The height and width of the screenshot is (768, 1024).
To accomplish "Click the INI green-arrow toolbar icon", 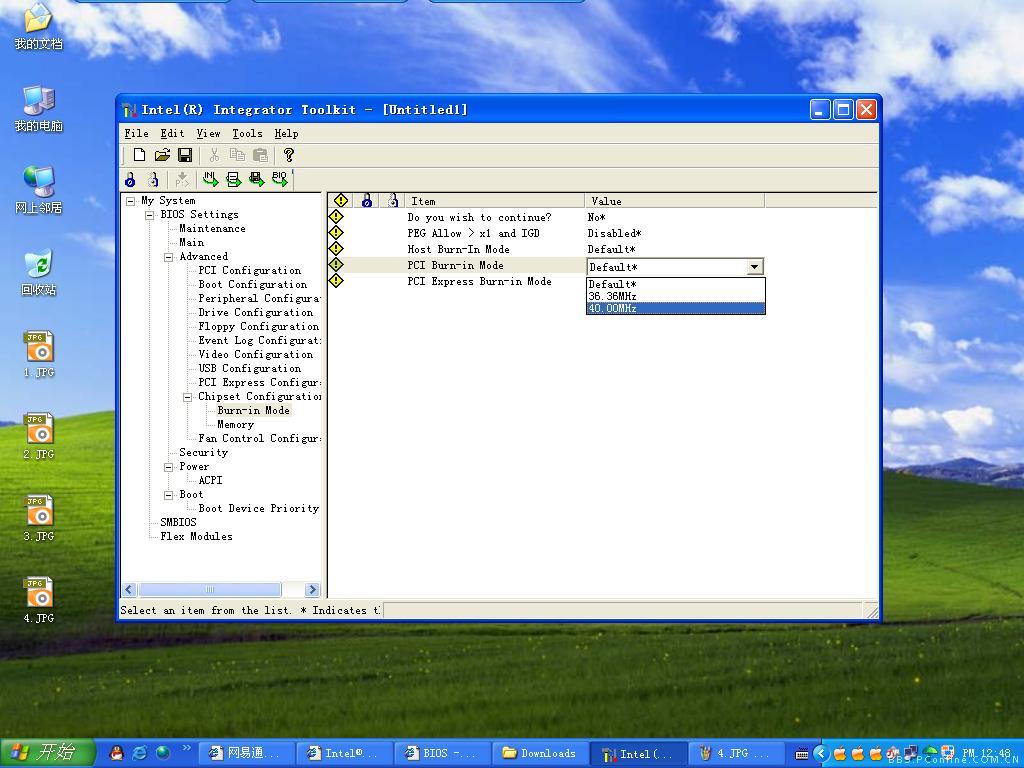I will pos(210,179).
